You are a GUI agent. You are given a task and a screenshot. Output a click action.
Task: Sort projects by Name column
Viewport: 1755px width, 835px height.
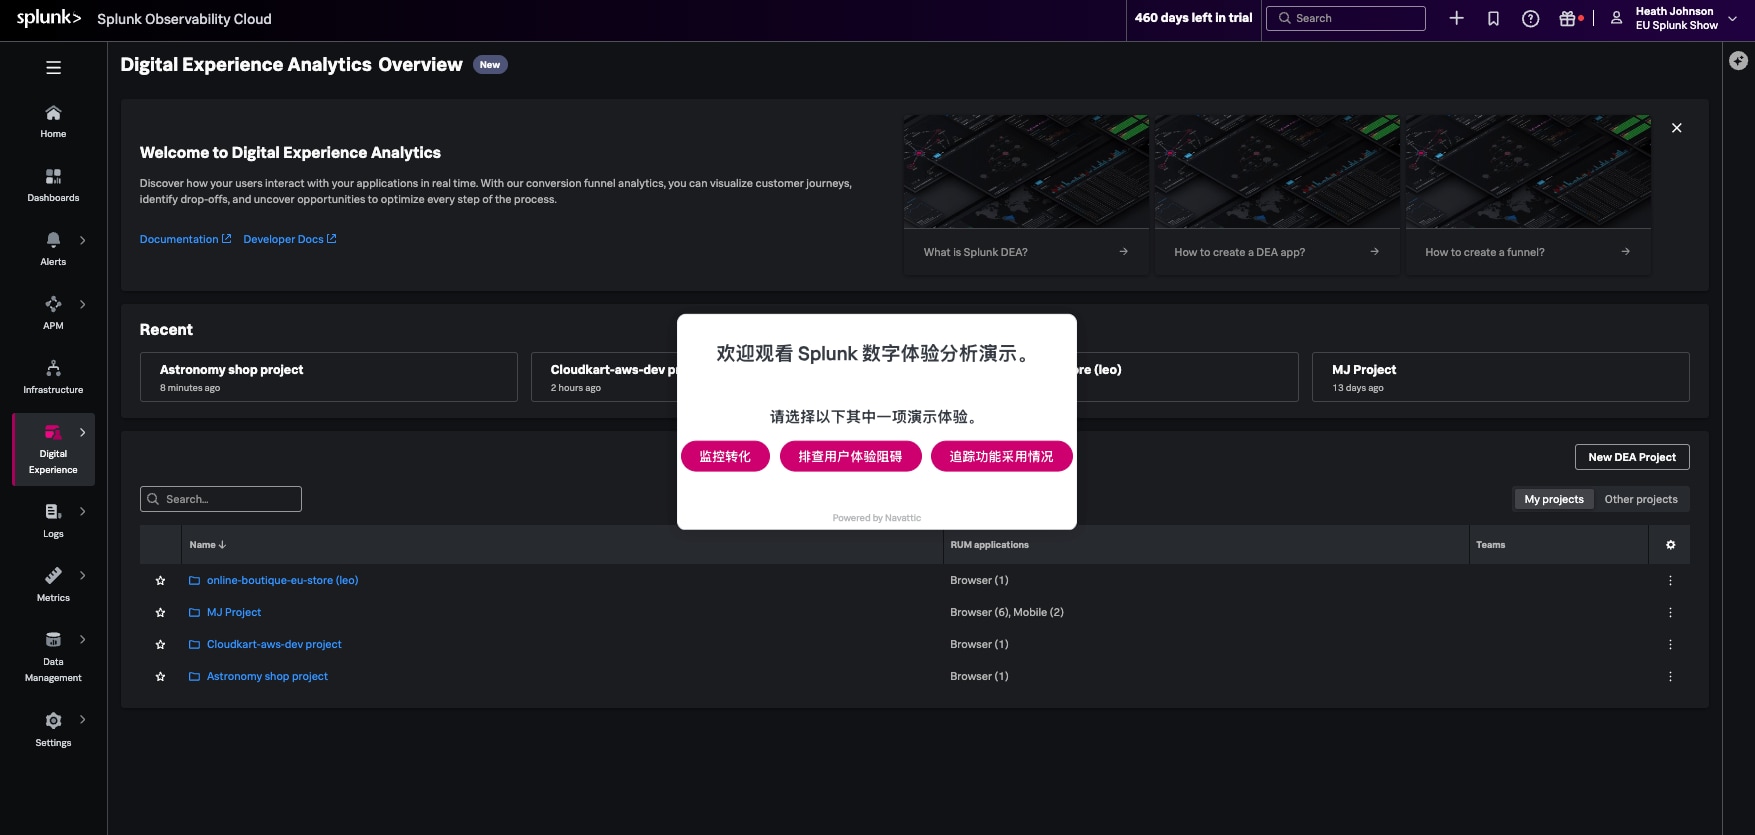pos(208,545)
